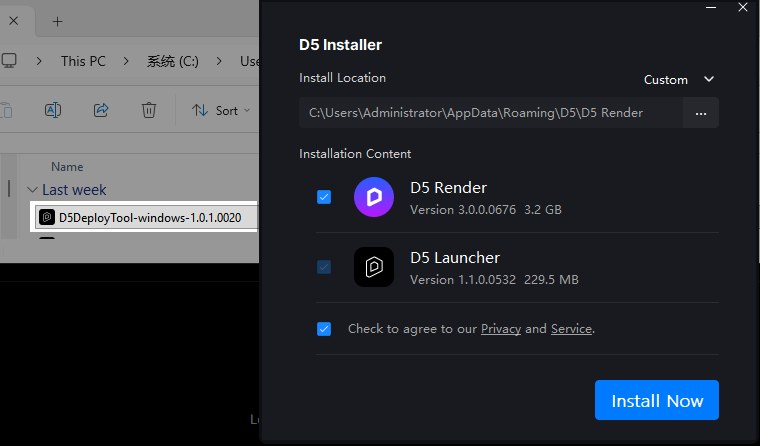Close the current Explorer tab
Image resolution: width=760 pixels, height=446 pixels.
click(x=14, y=21)
